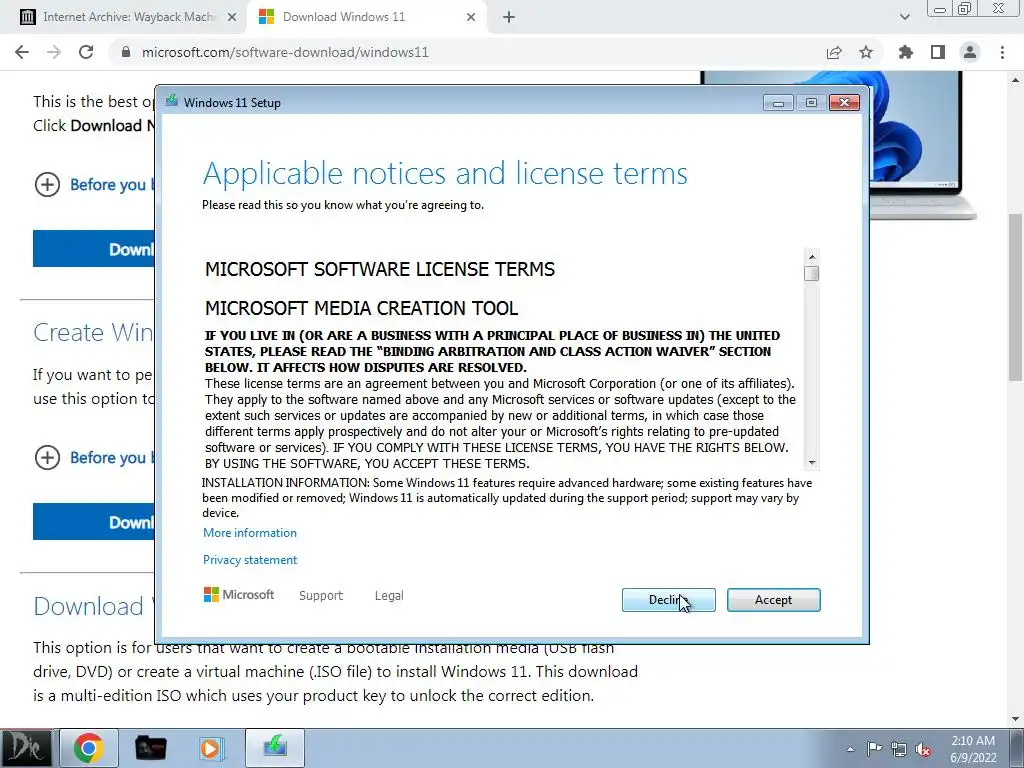1024x768 pixels.
Task: Share this page via Chrome share icon
Action: 834,52
